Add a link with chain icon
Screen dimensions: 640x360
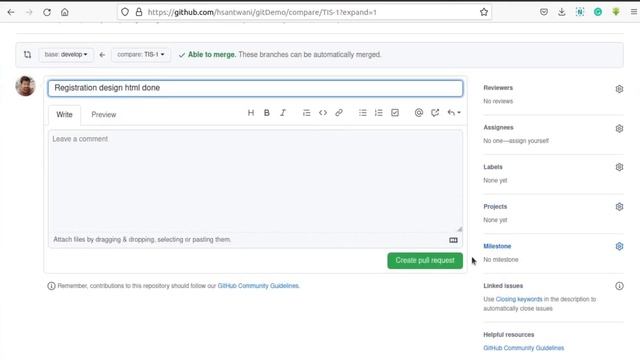339,113
